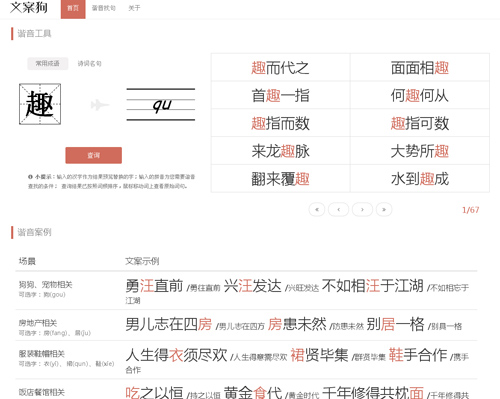Screen dimensions: 500x399
Task: Click example phrase 鞋手合作
Action: pyautogui.click(x=418, y=355)
